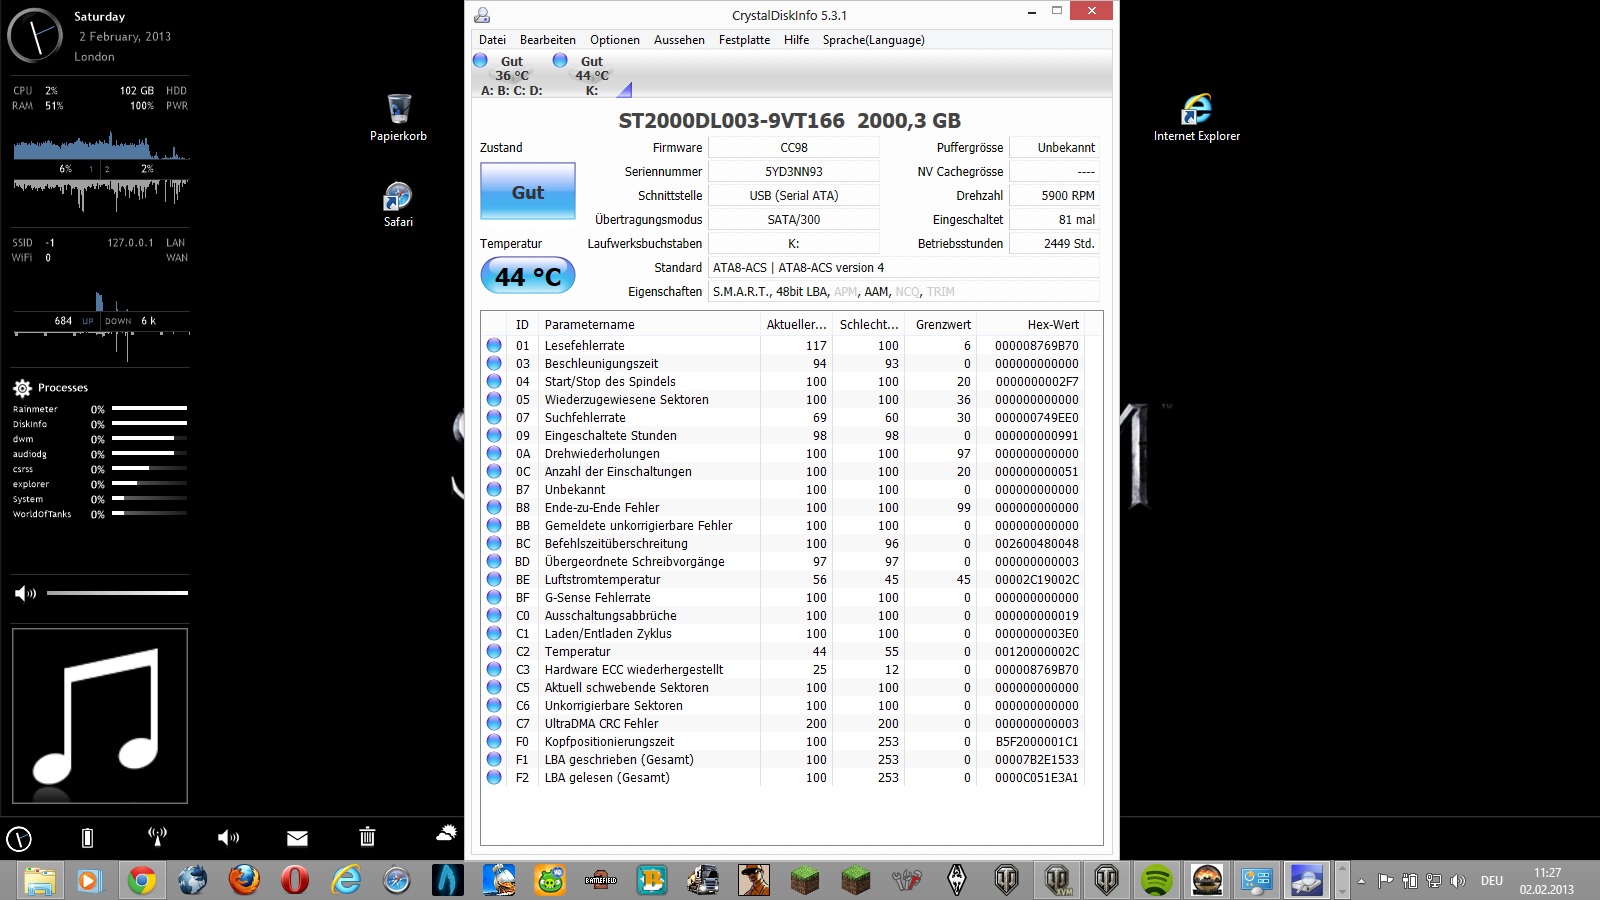Click the Parametername column header

coord(650,324)
